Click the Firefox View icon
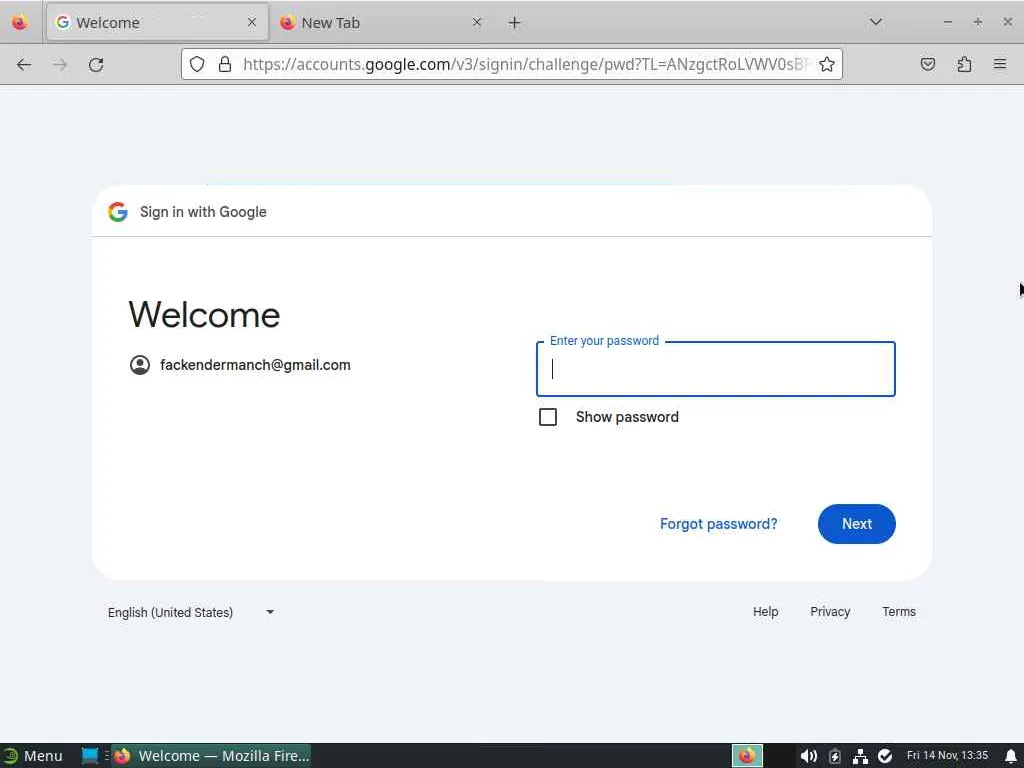The width and height of the screenshot is (1024, 768). [x=20, y=23]
